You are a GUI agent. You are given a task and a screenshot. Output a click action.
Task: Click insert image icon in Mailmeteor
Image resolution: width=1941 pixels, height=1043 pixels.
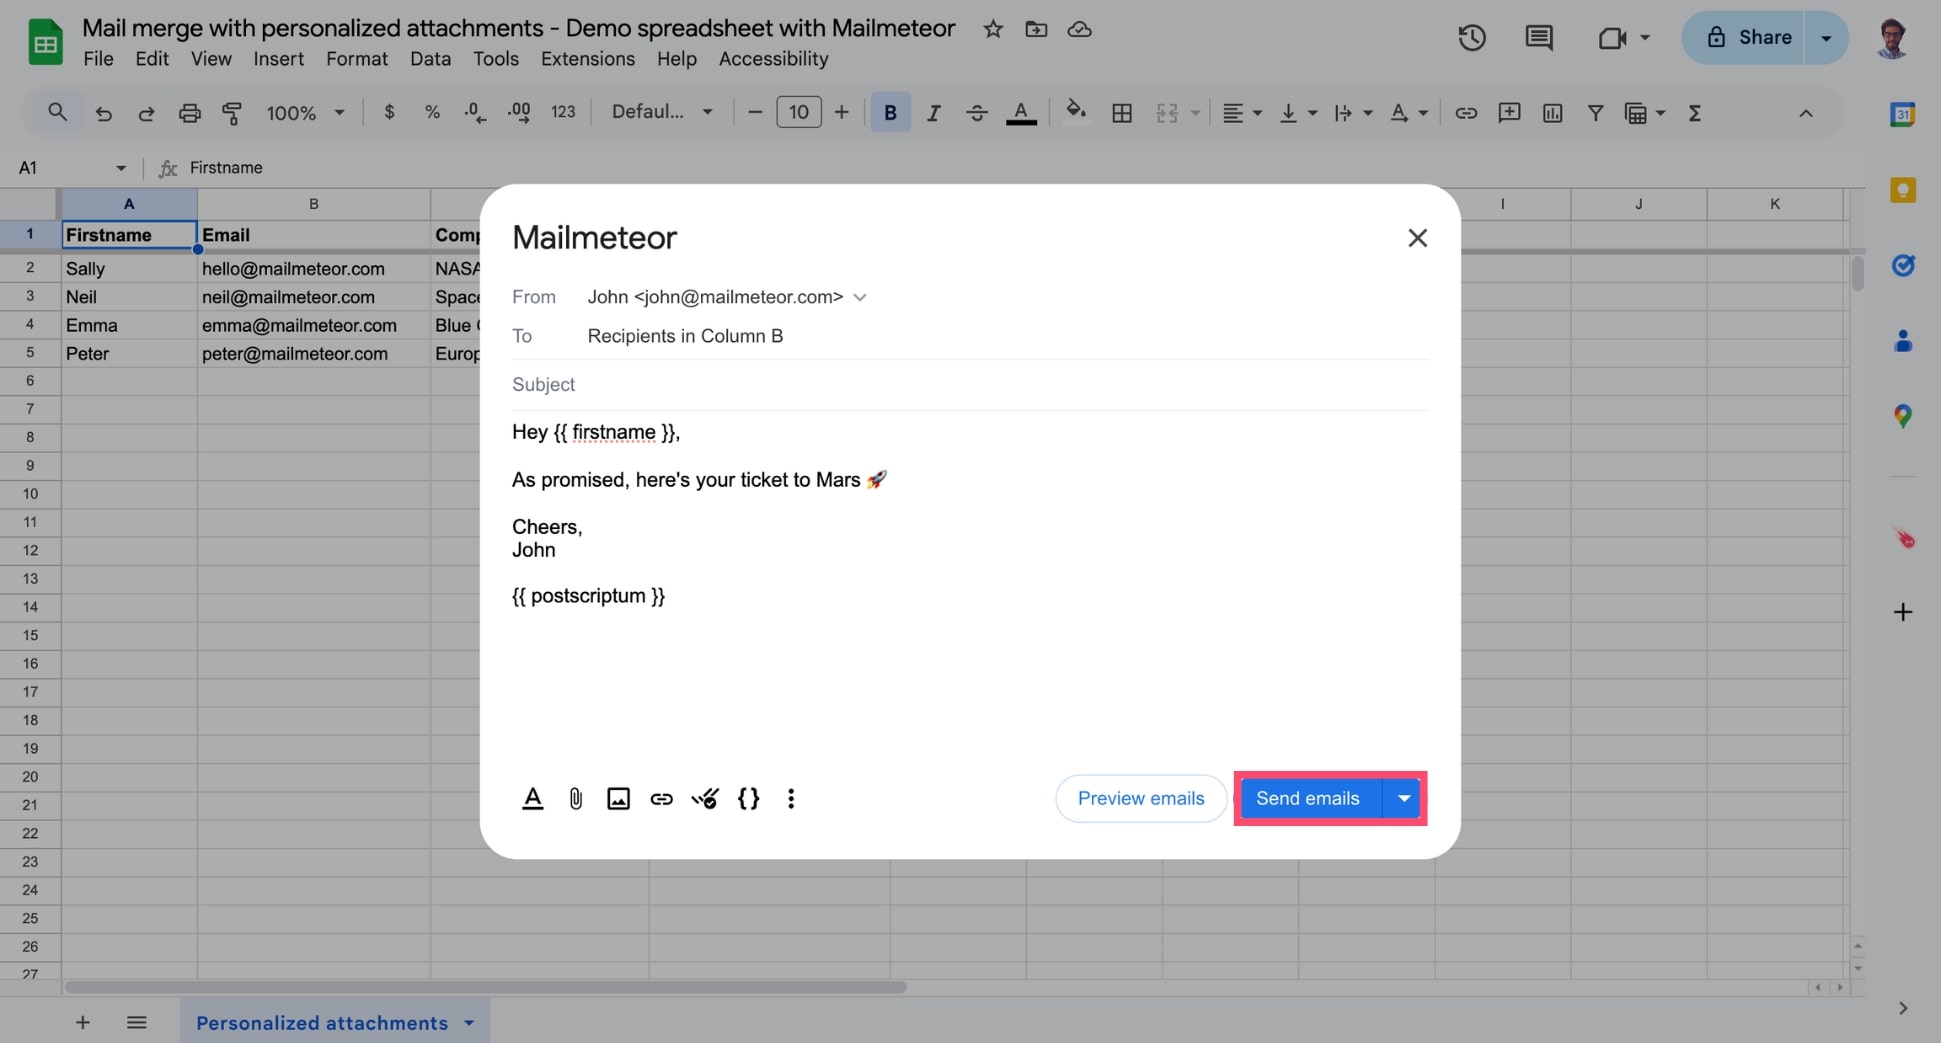coord(618,798)
